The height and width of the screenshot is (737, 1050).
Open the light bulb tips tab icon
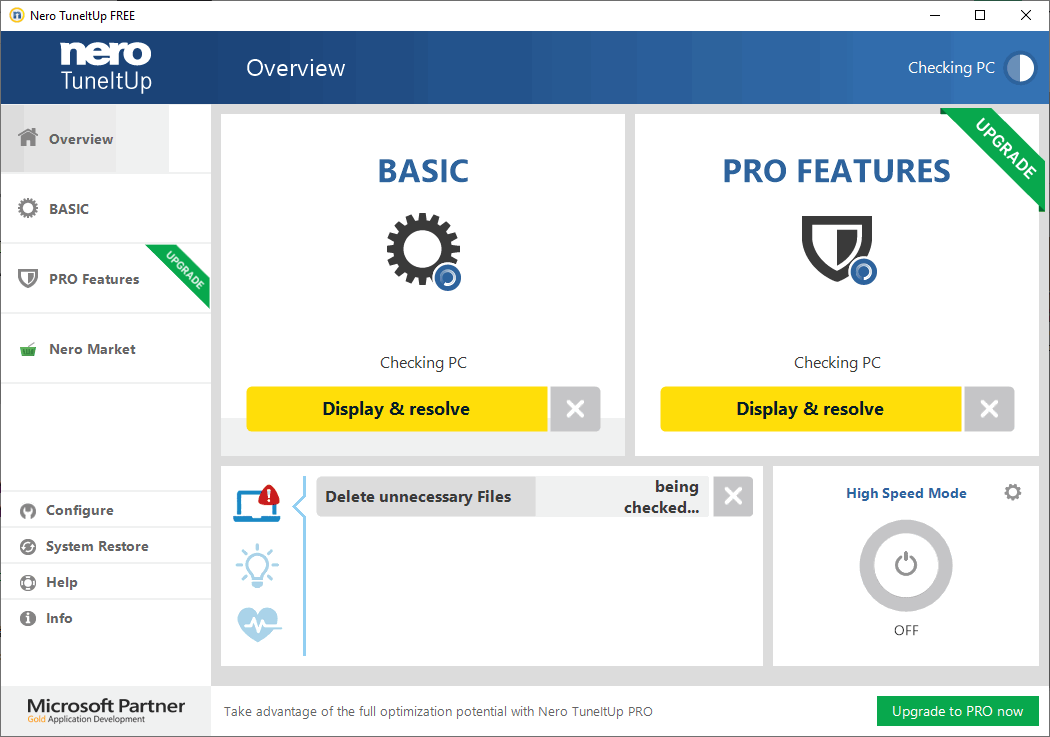[257, 566]
